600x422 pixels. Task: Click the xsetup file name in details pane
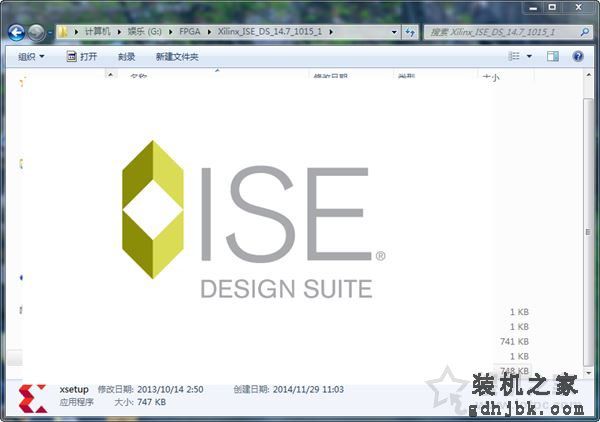point(74,389)
